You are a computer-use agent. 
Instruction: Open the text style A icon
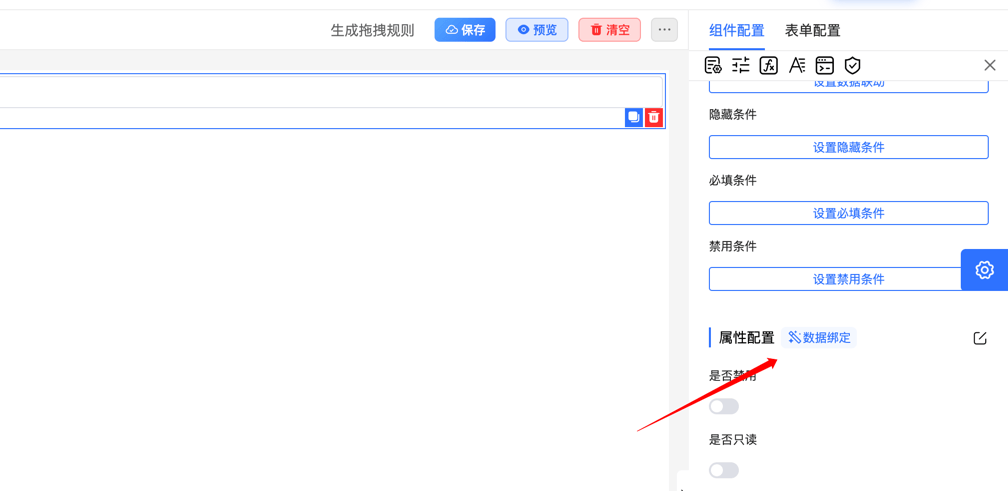coord(797,65)
